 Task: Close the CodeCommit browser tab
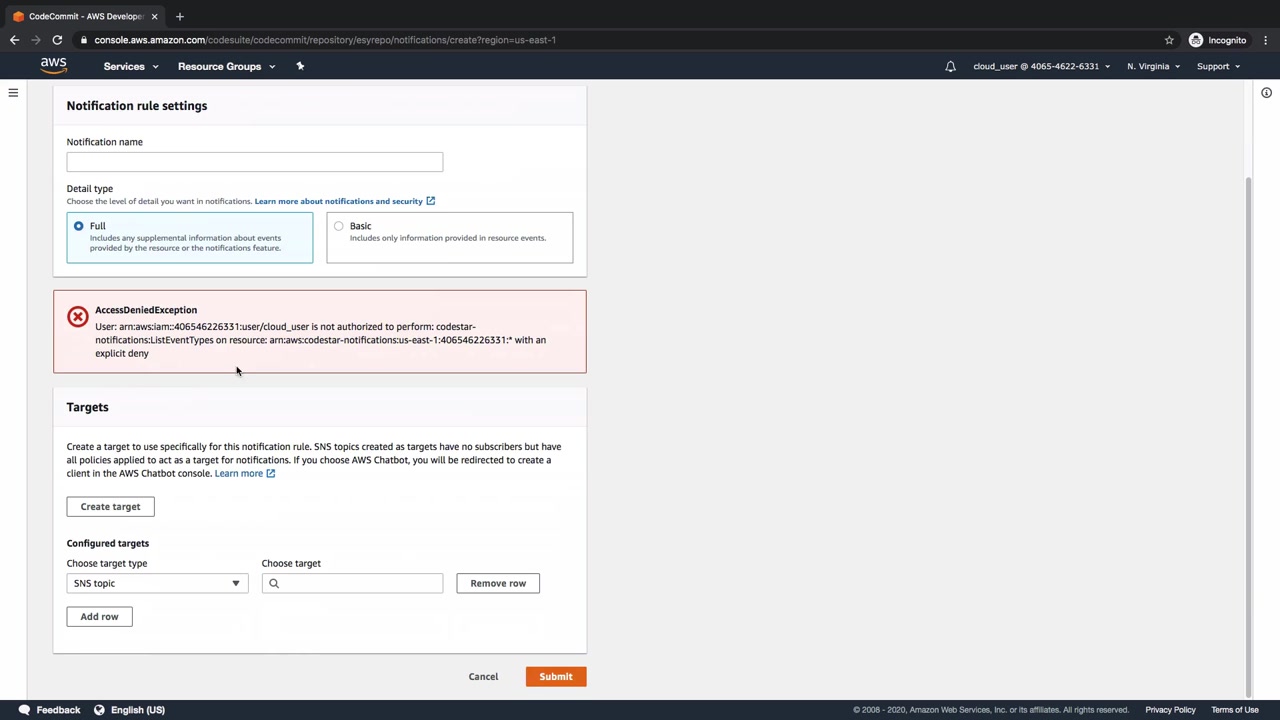[154, 16]
